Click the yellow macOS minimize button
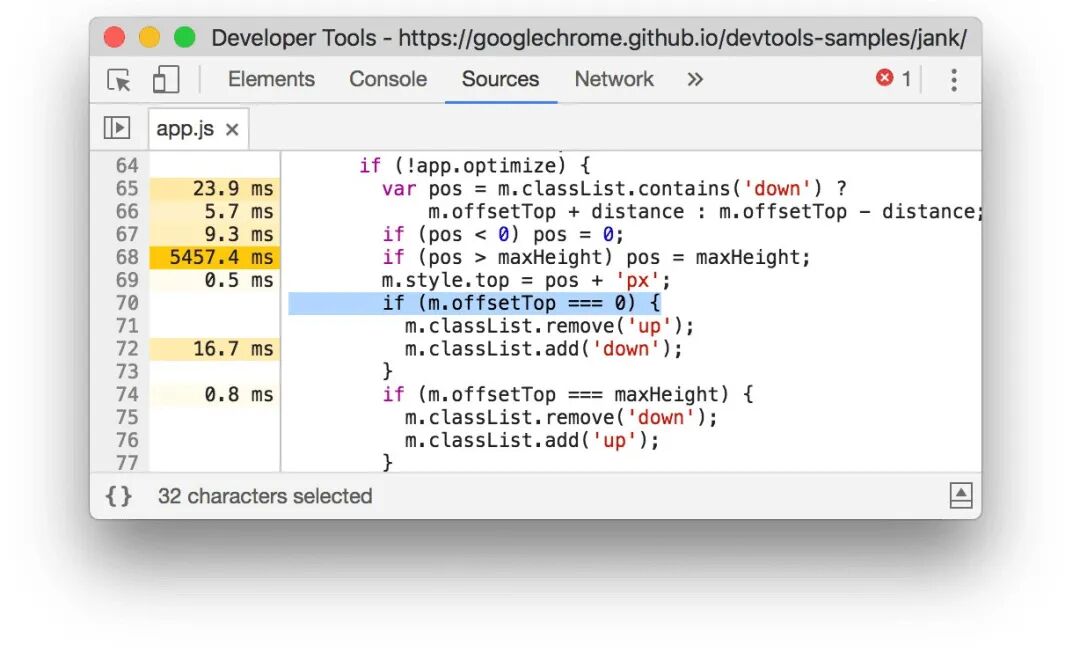The image size is (1080, 660). coord(149,37)
